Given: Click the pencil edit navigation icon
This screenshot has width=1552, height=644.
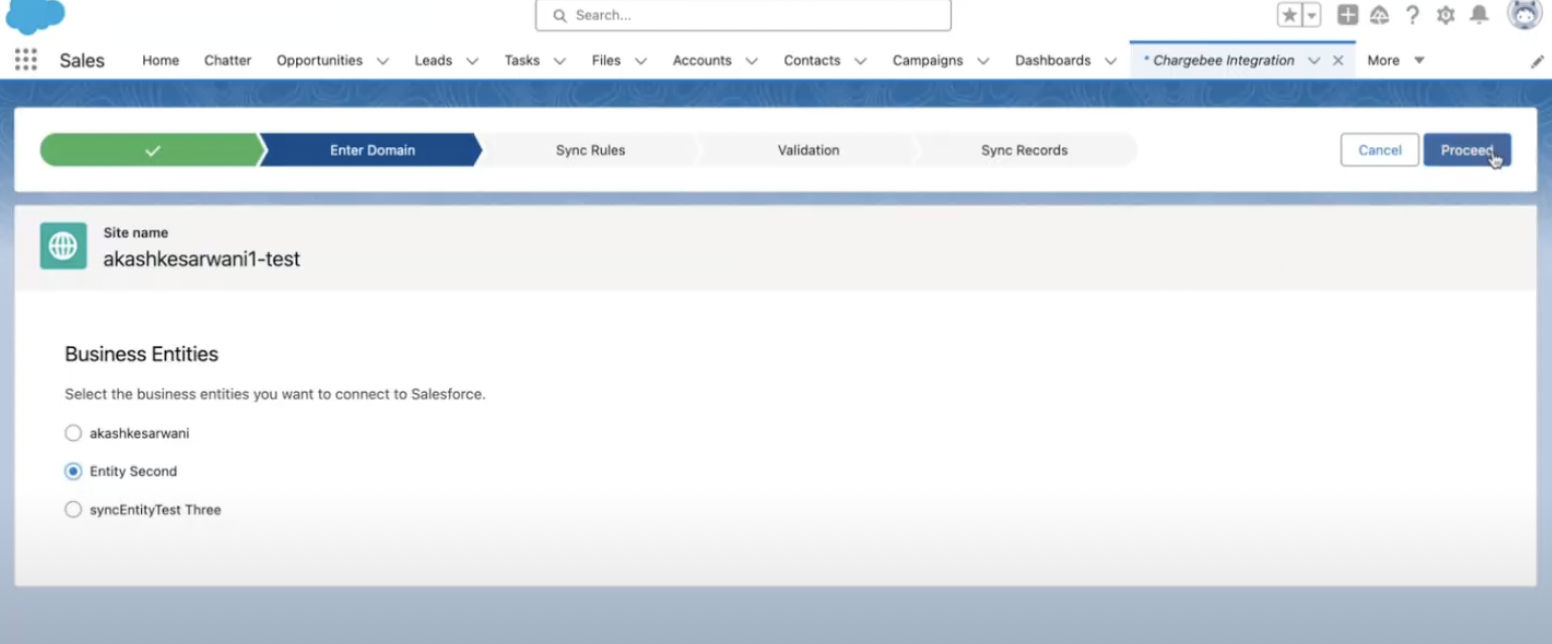Looking at the screenshot, I should click(x=1537, y=61).
